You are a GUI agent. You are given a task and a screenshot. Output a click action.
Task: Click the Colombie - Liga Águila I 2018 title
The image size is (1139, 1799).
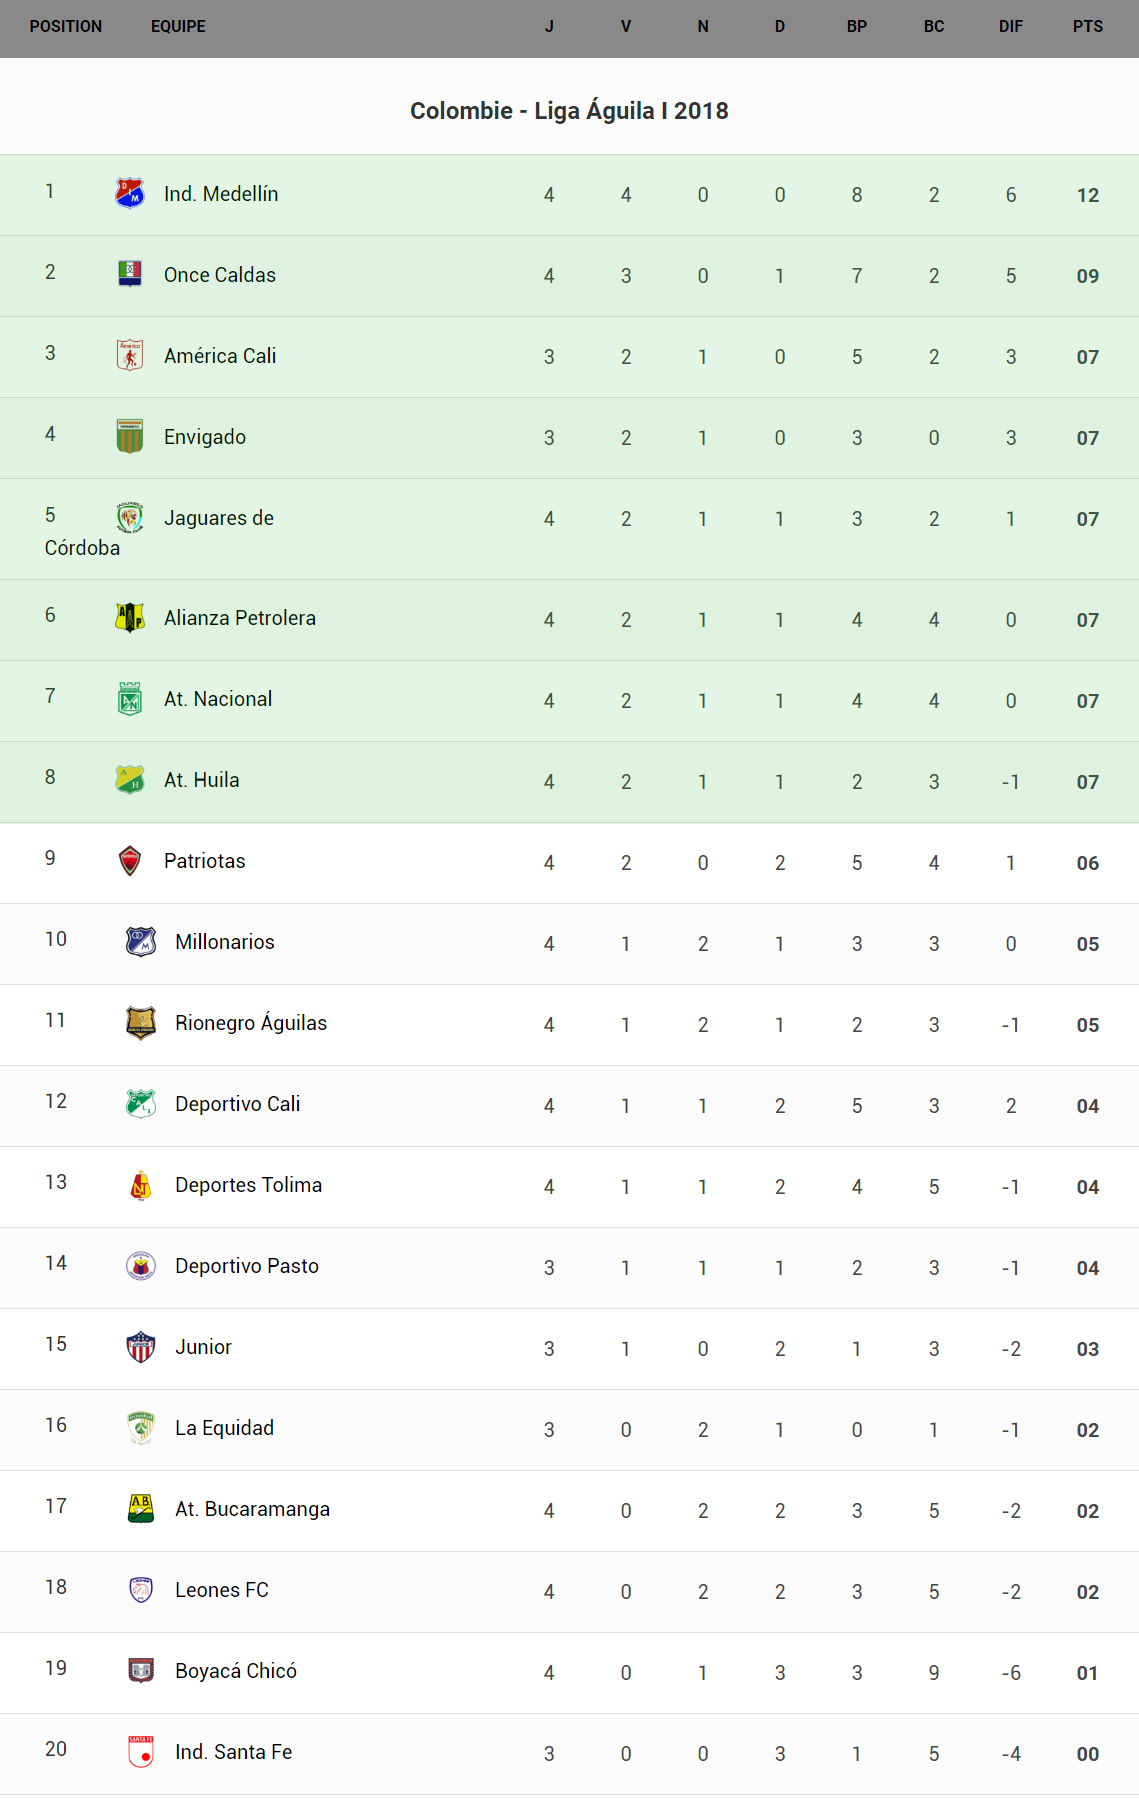(x=569, y=111)
